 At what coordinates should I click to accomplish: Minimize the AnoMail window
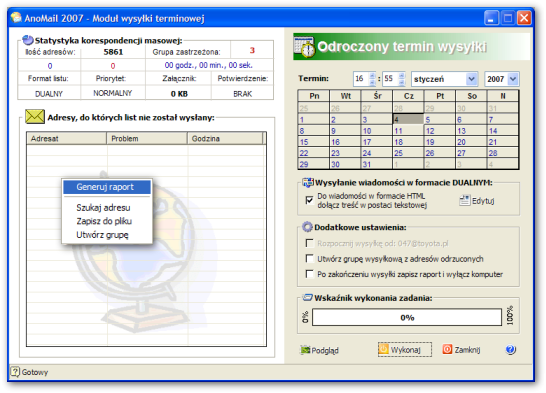pos(491,18)
